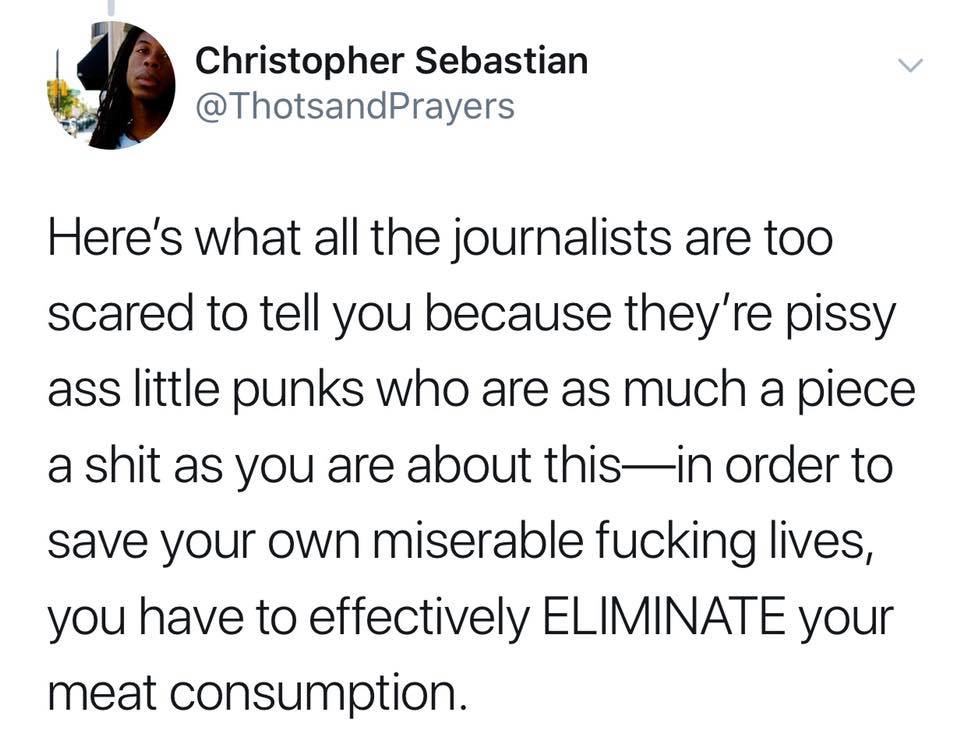960x740 pixels.
Task: Click the first line starting with Here's
Action: tap(440, 243)
